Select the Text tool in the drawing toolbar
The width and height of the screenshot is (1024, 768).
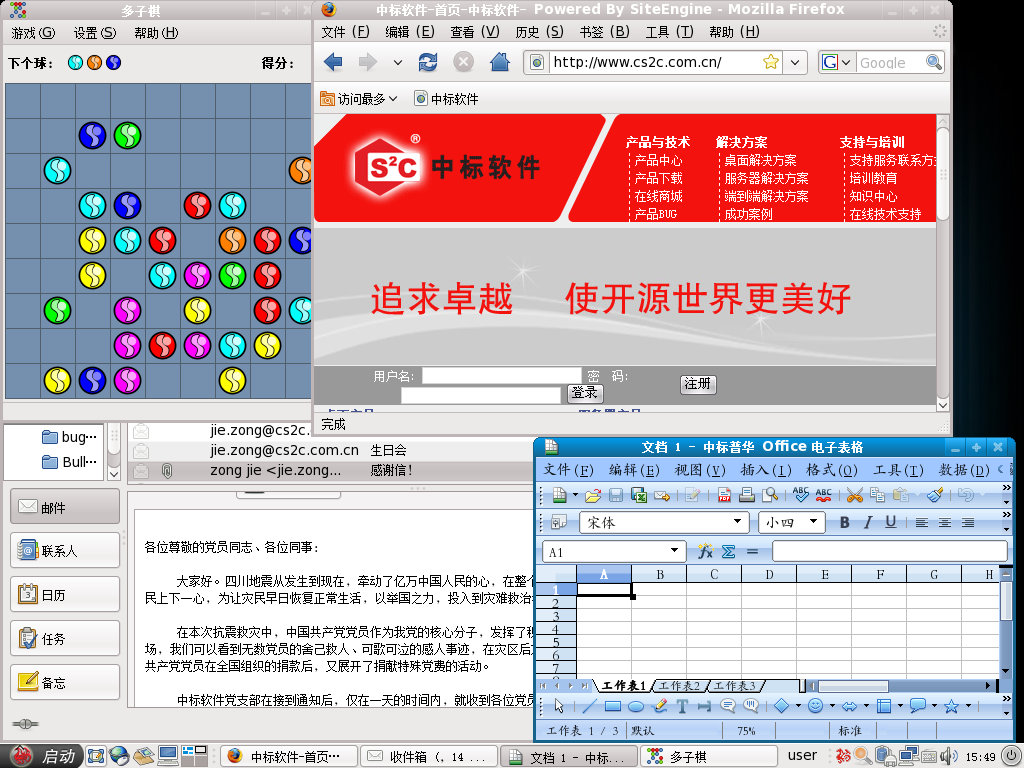(682, 707)
